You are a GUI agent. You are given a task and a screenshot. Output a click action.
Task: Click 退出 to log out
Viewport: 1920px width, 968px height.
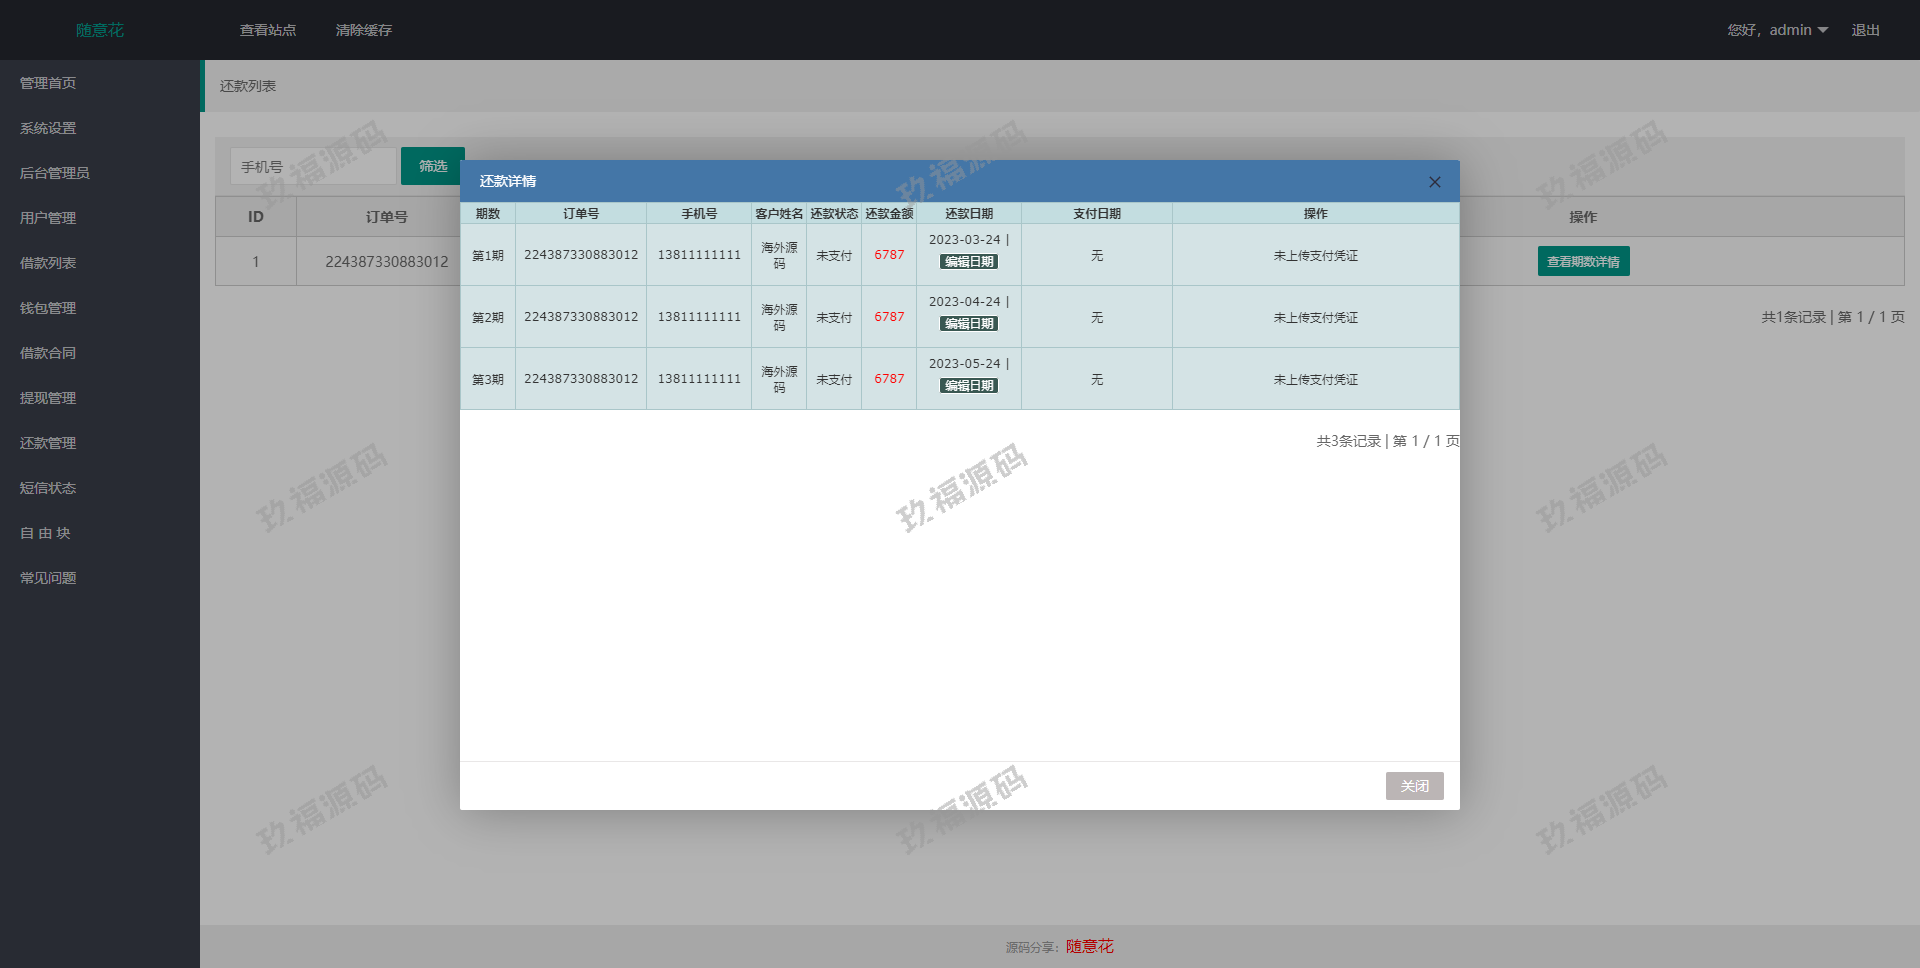[x=1865, y=30]
